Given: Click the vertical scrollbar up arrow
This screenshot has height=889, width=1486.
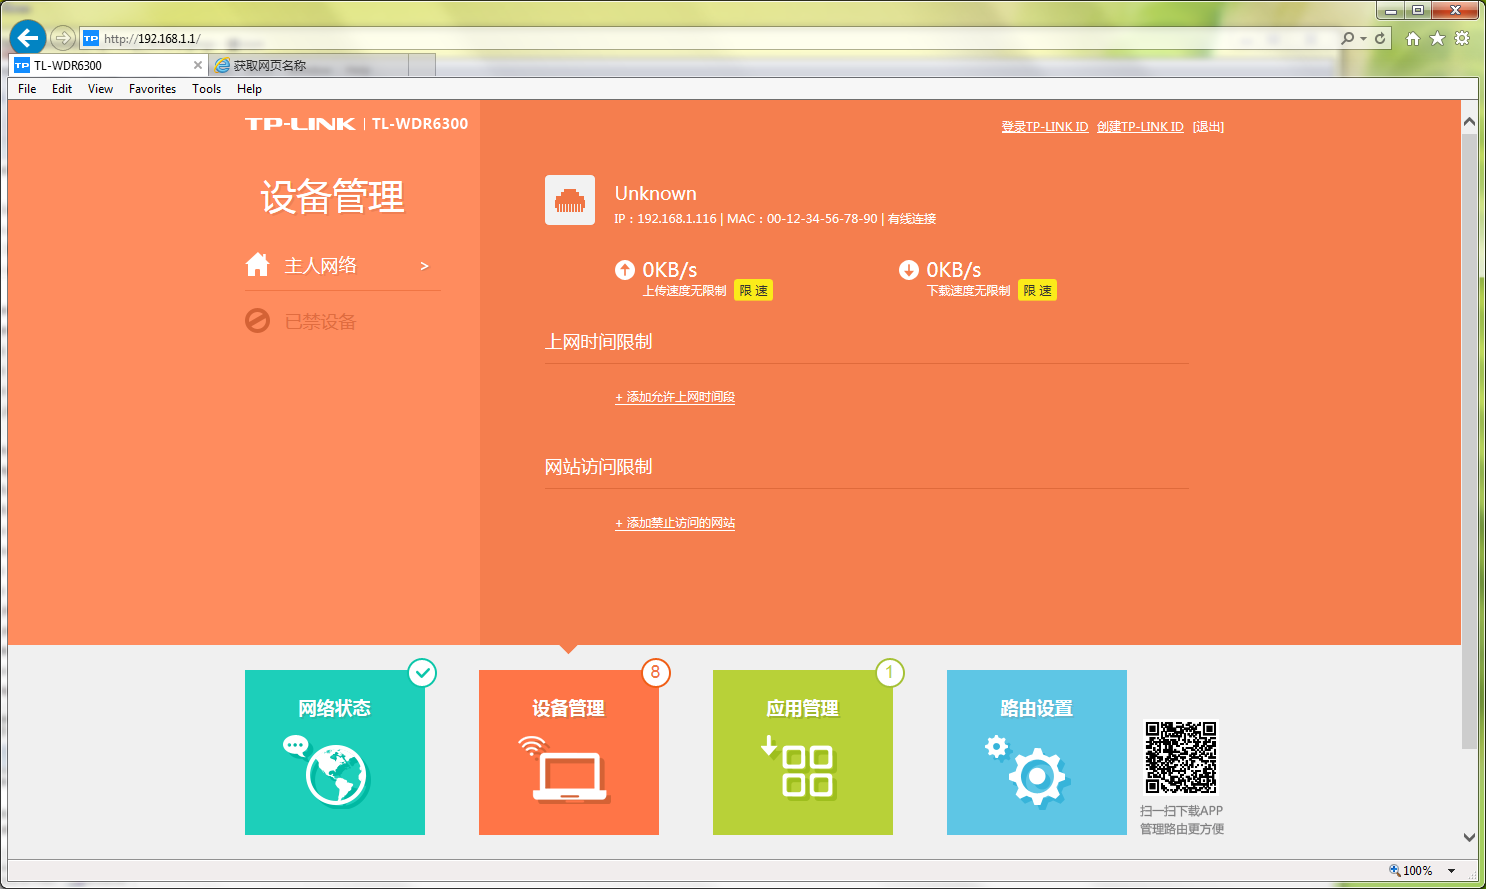Looking at the screenshot, I should pyautogui.click(x=1469, y=122).
